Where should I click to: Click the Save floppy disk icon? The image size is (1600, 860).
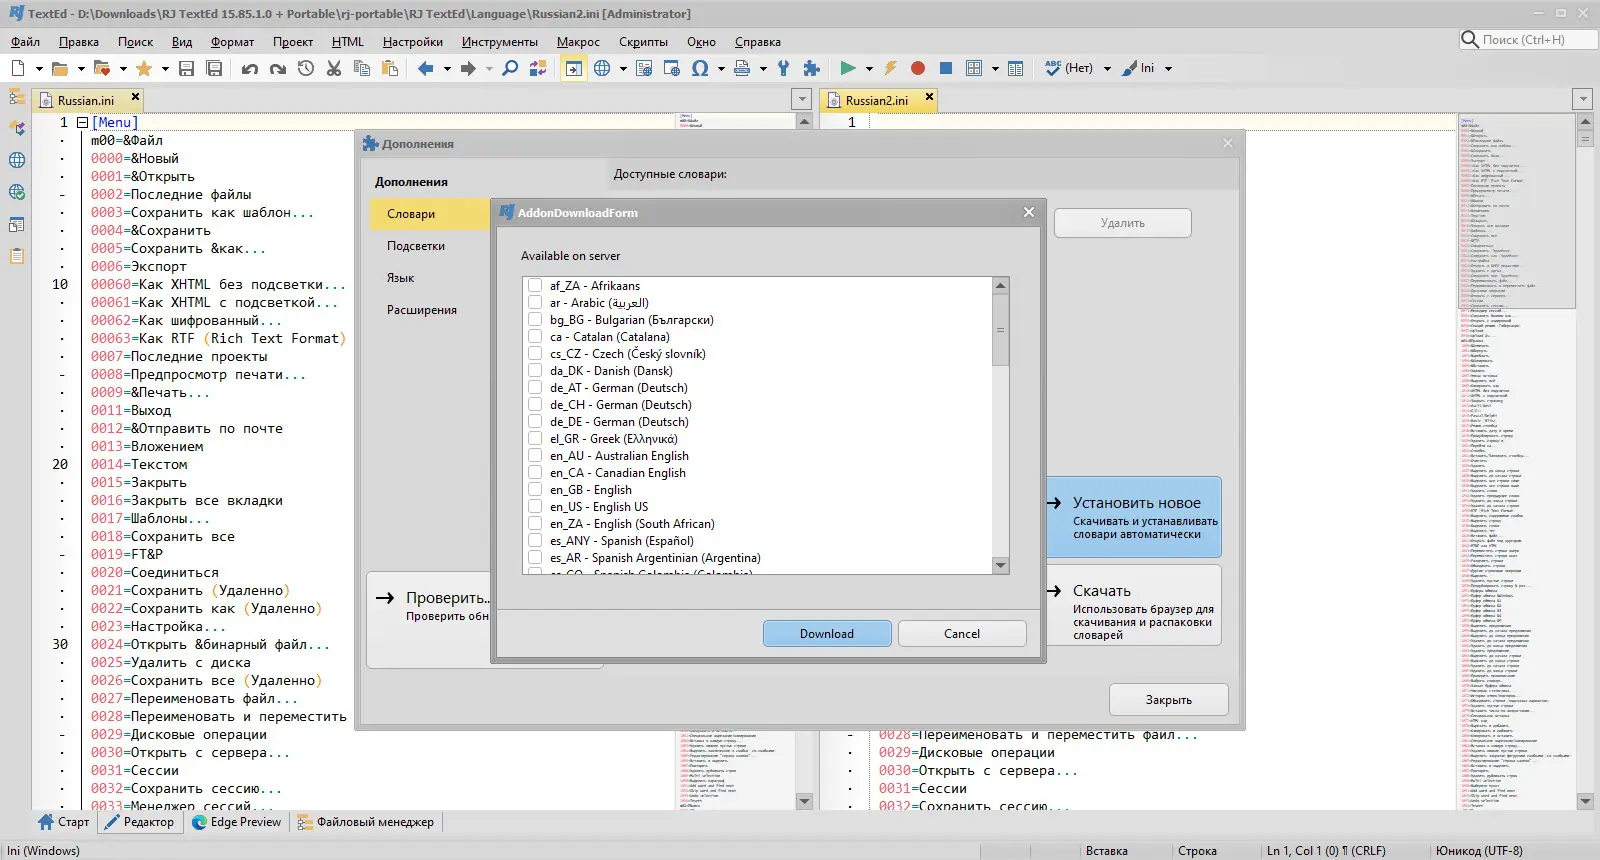point(186,68)
